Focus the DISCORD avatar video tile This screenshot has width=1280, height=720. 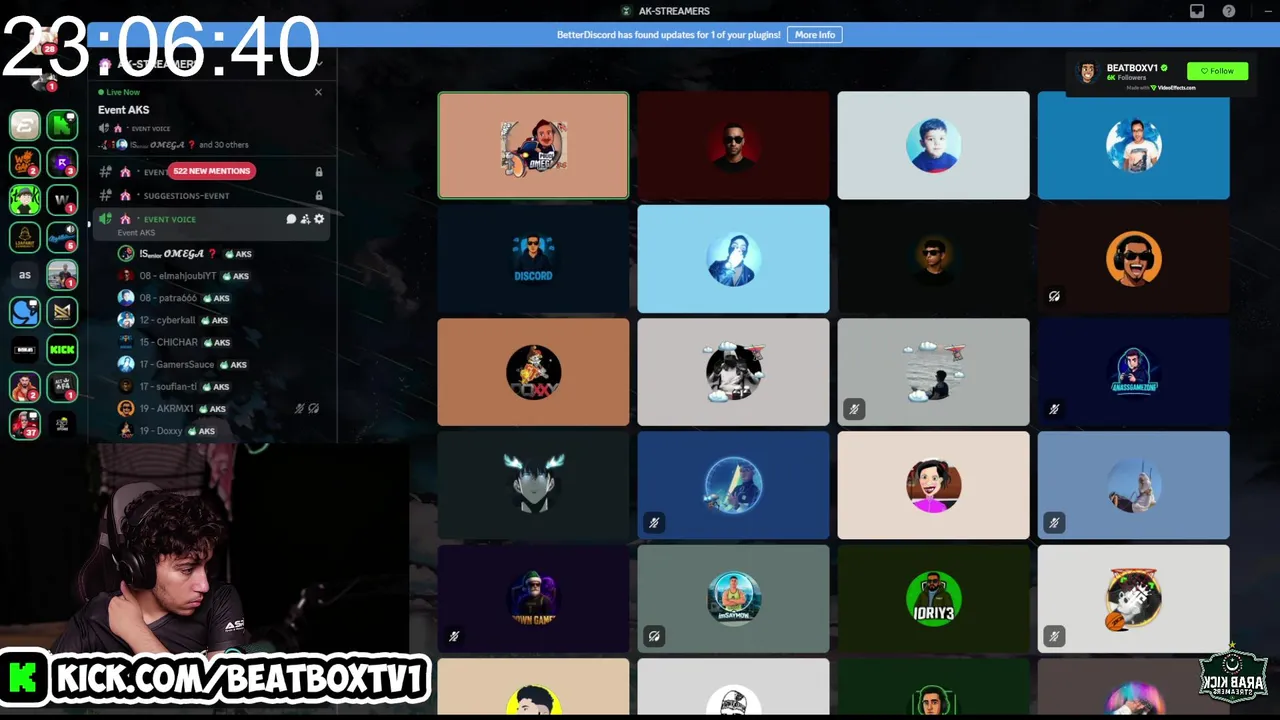click(x=533, y=259)
